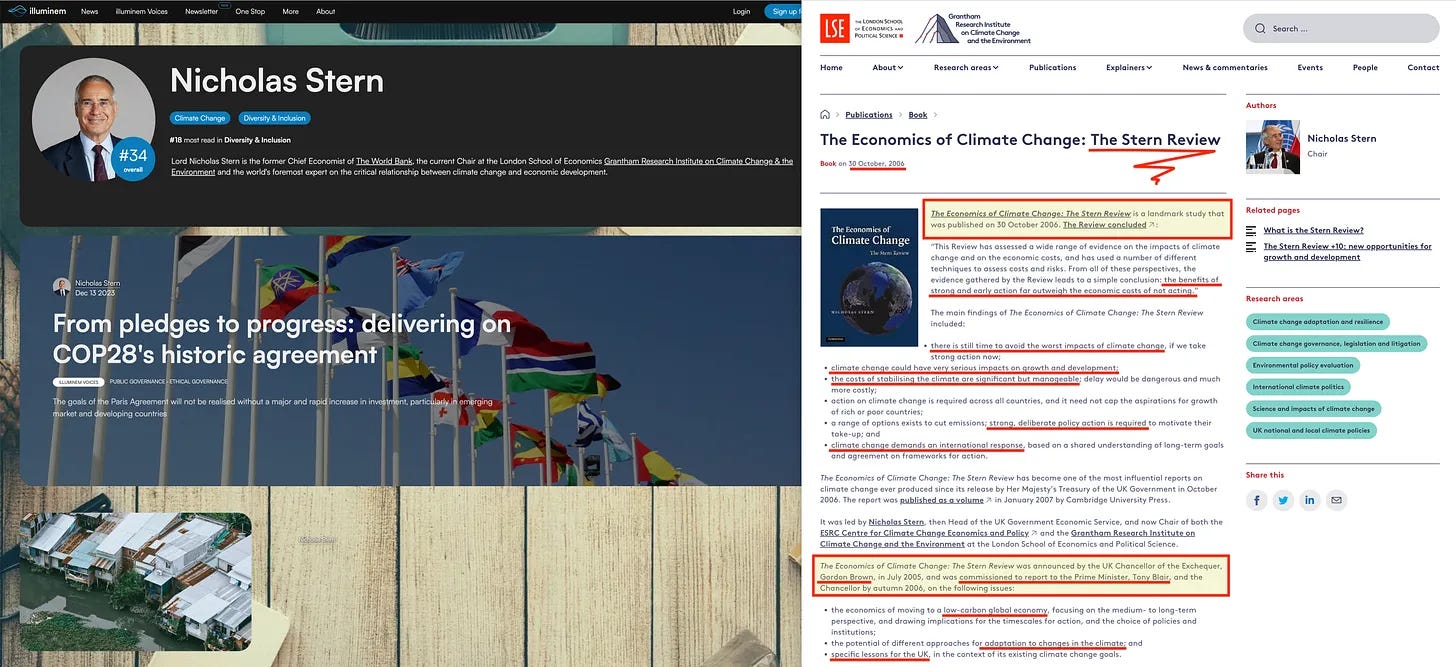Click the ILLUMINEM VOICES label on article

(79, 382)
